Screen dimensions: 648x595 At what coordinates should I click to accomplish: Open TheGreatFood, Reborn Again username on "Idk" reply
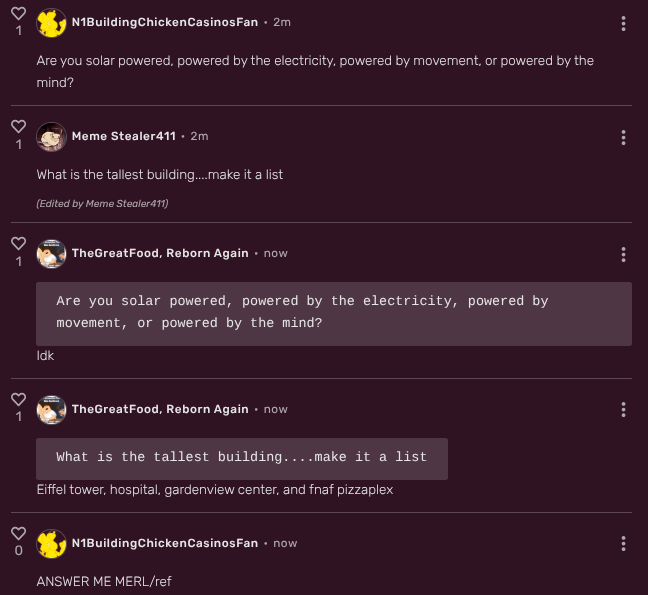point(160,253)
